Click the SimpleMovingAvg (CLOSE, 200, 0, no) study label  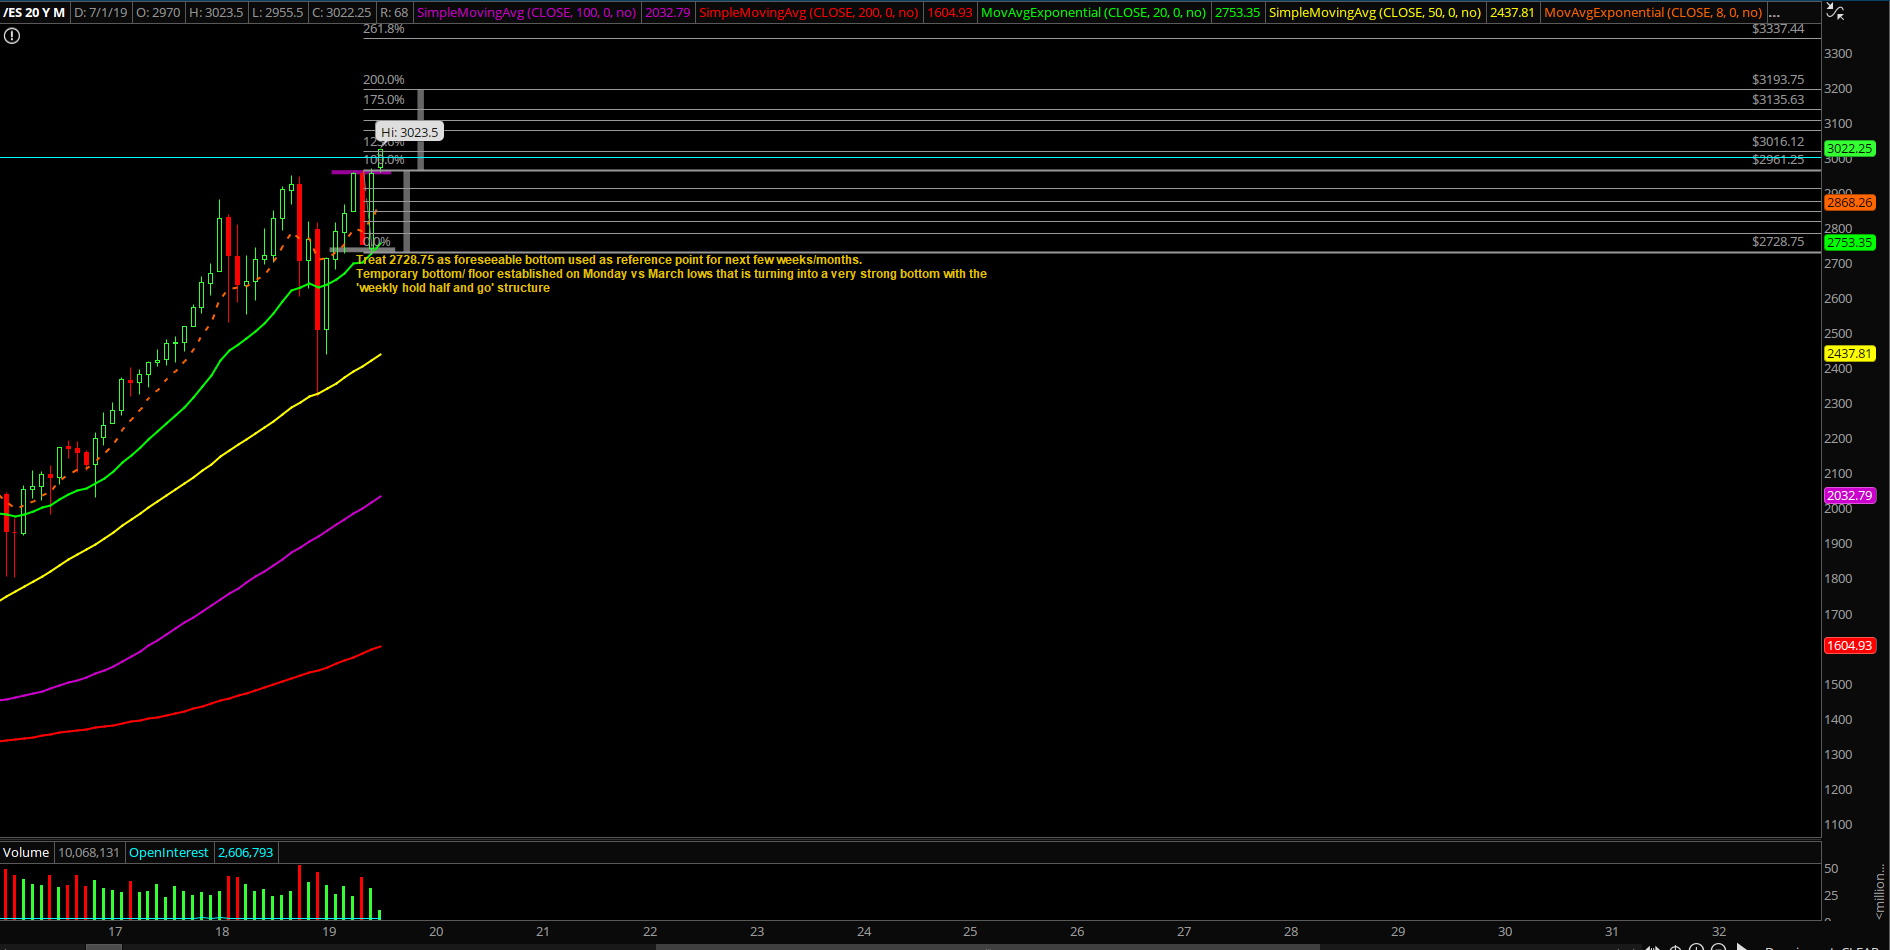tap(808, 13)
